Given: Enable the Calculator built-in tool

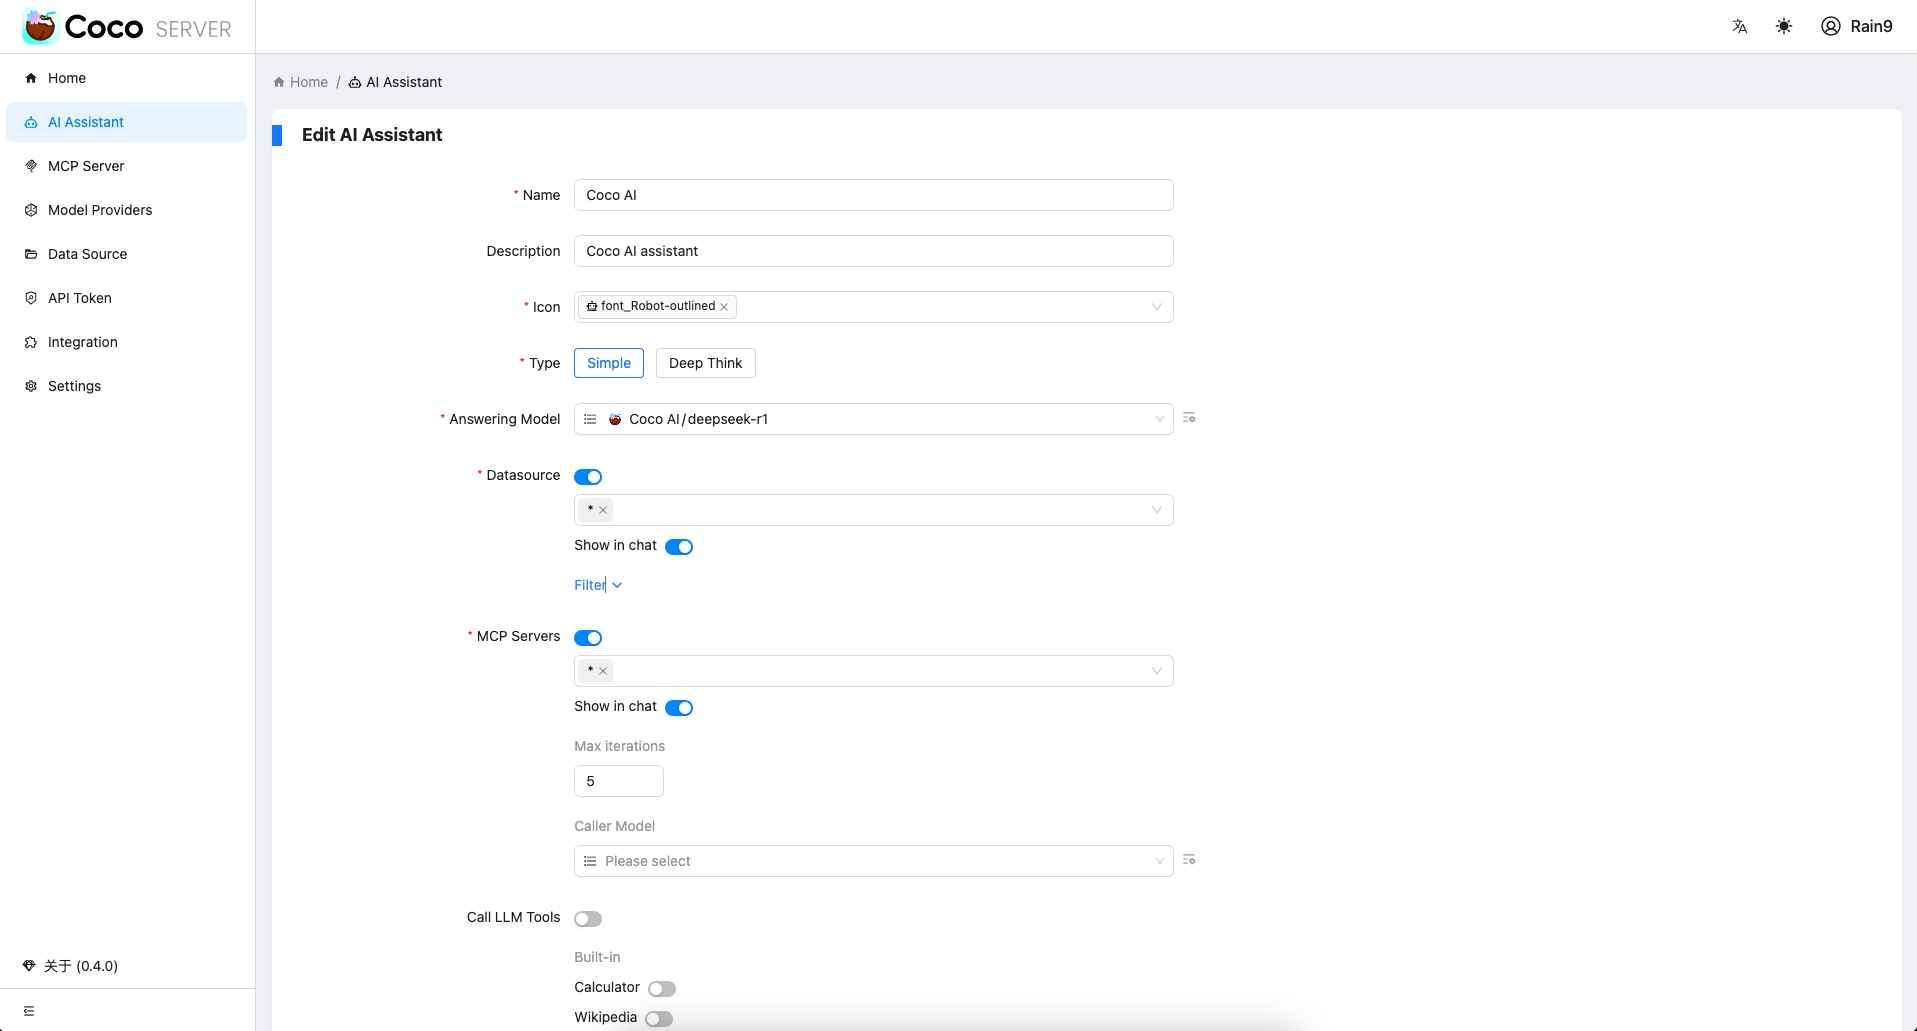Looking at the screenshot, I should [662, 988].
